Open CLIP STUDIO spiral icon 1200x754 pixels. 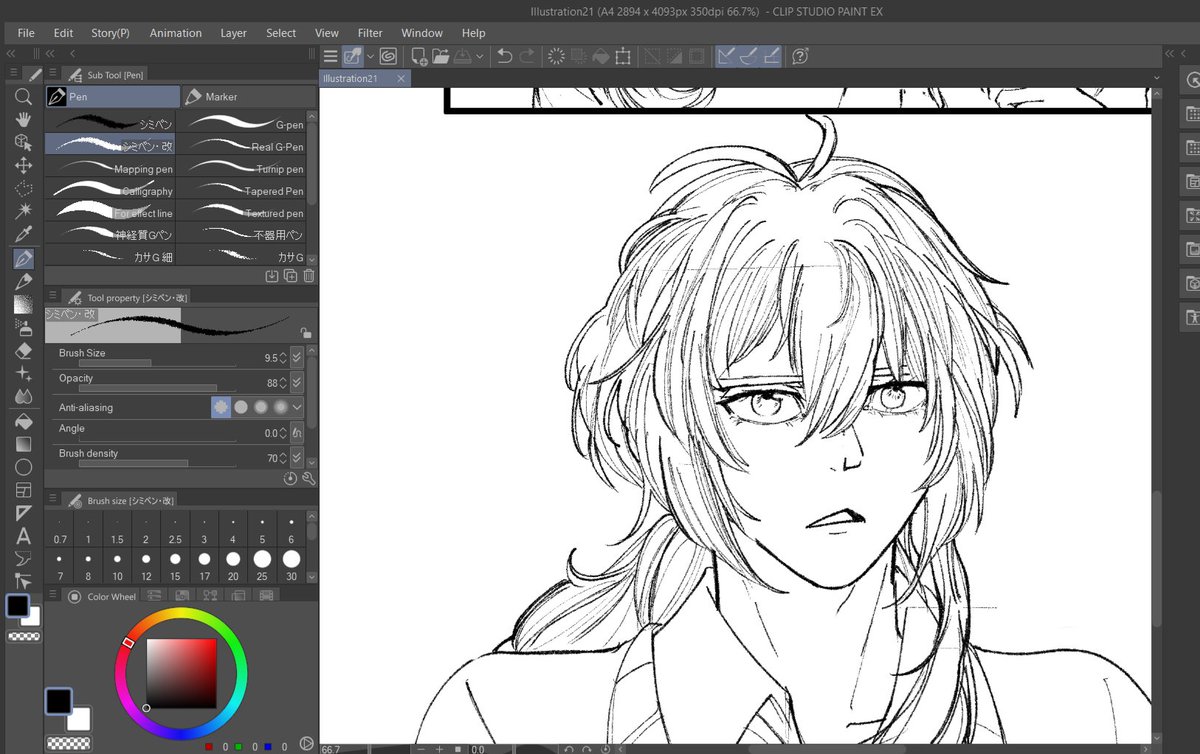(x=387, y=57)
